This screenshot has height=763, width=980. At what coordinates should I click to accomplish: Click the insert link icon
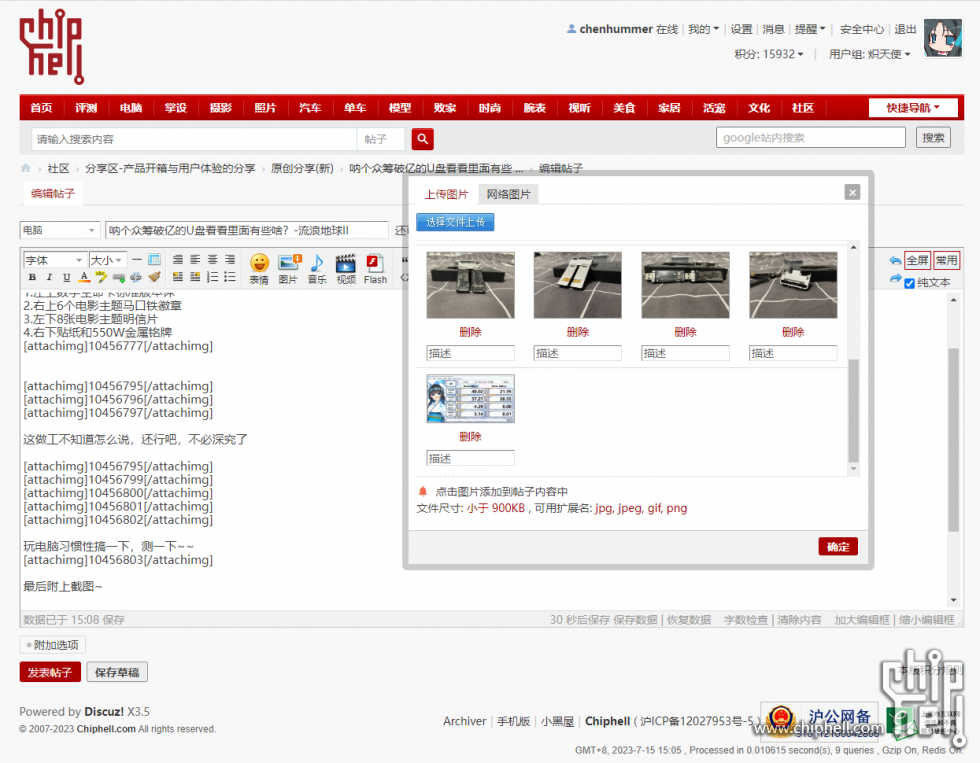coord(118,277)
